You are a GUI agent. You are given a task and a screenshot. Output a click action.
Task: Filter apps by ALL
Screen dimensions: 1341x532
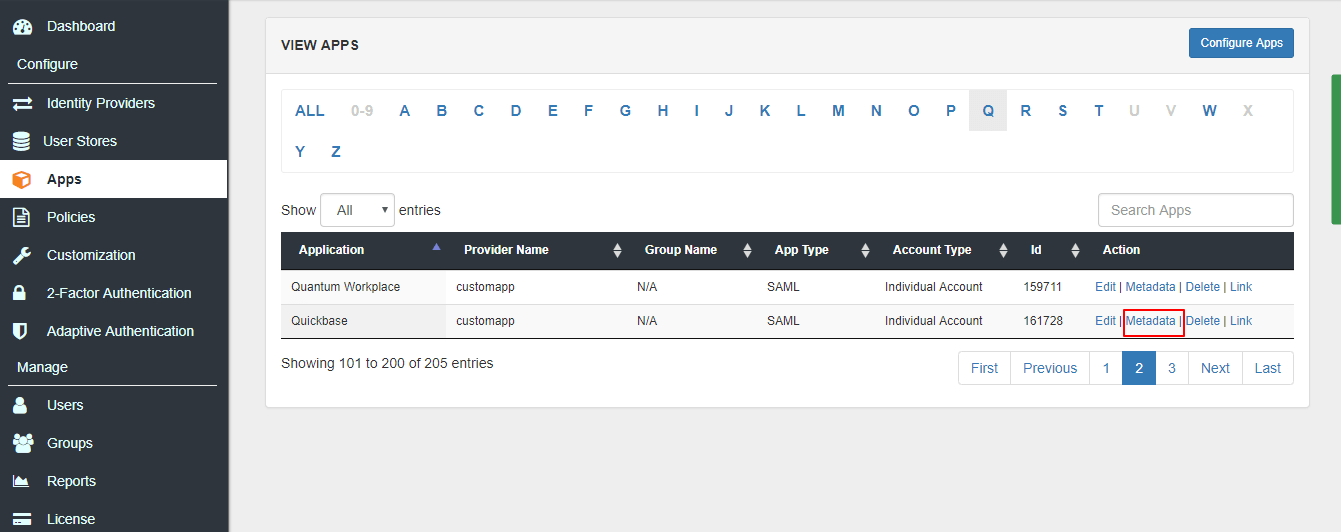(310, 111)
